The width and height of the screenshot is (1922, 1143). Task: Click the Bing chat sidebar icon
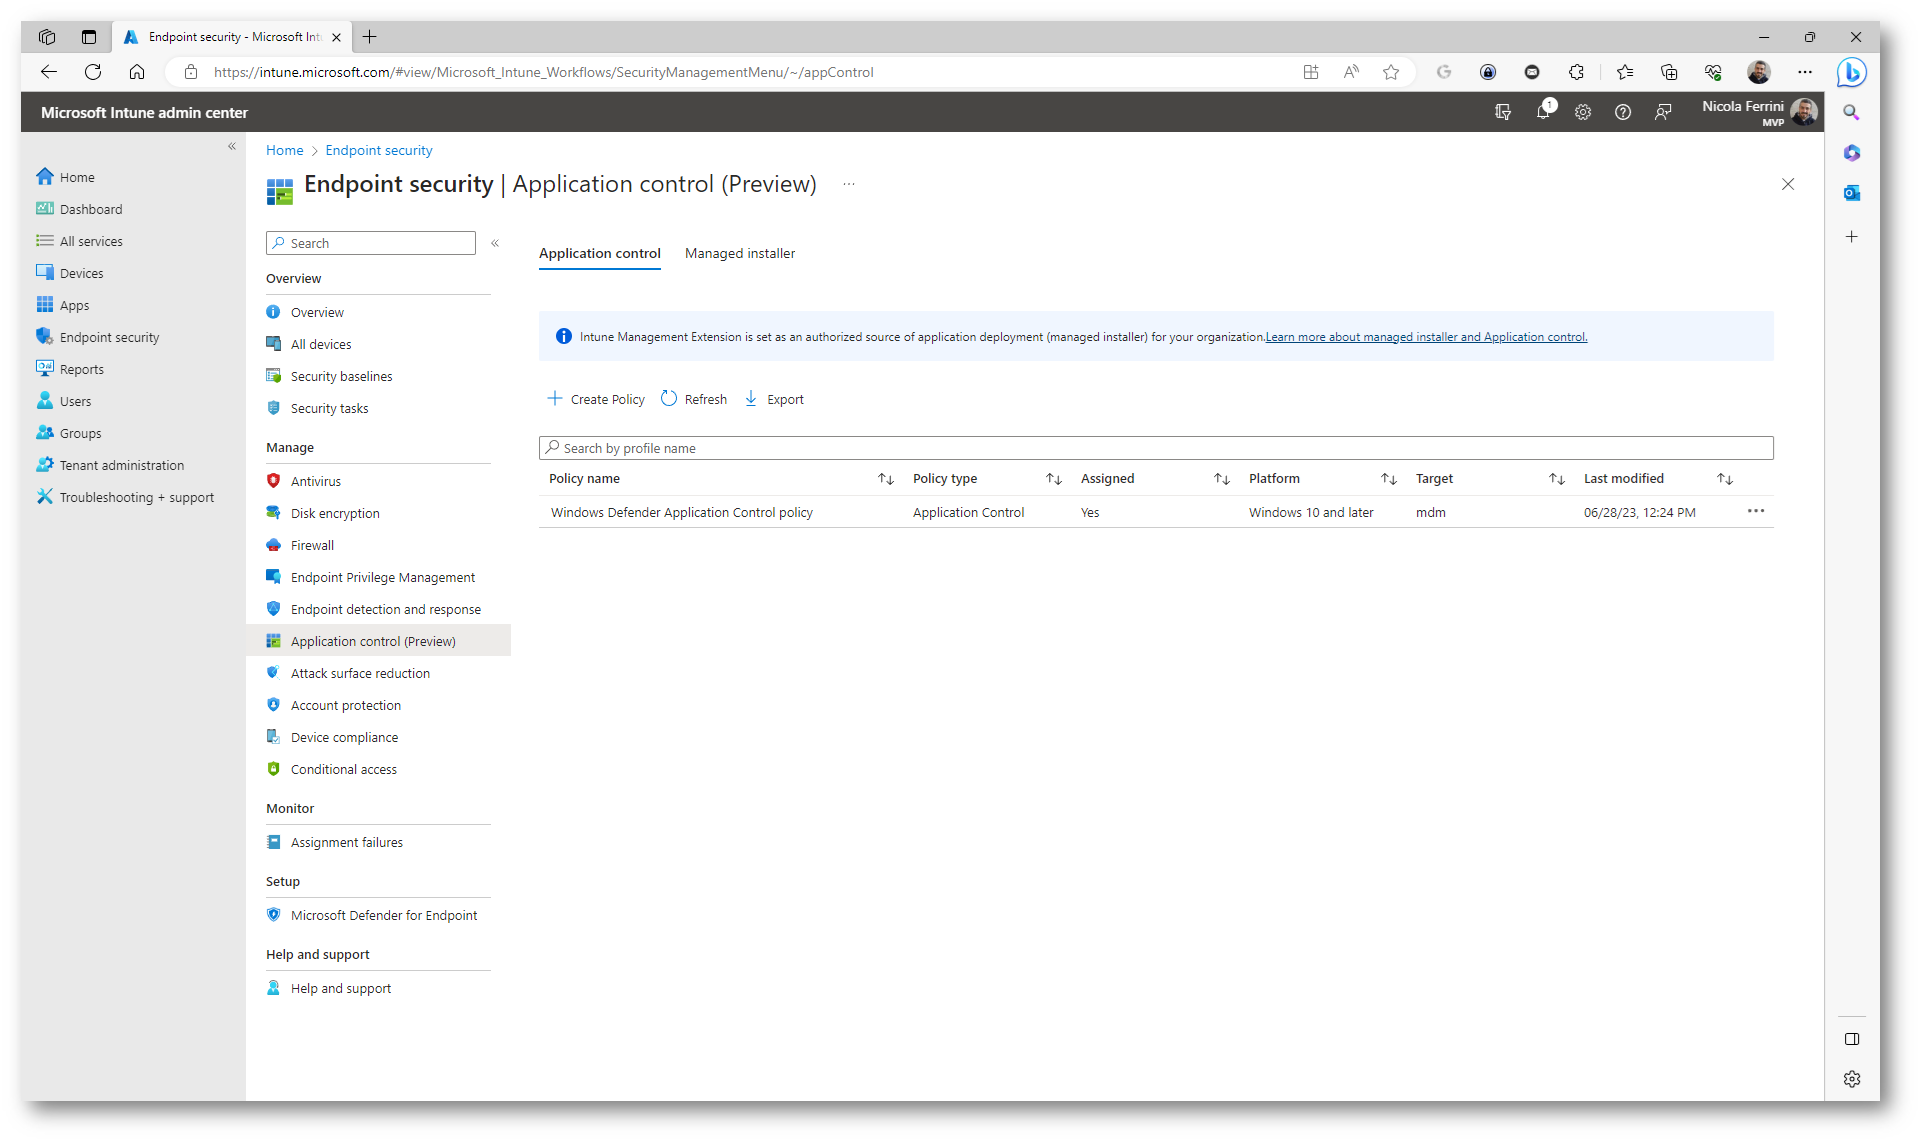pyautogui.click(x=1852, y=72)
